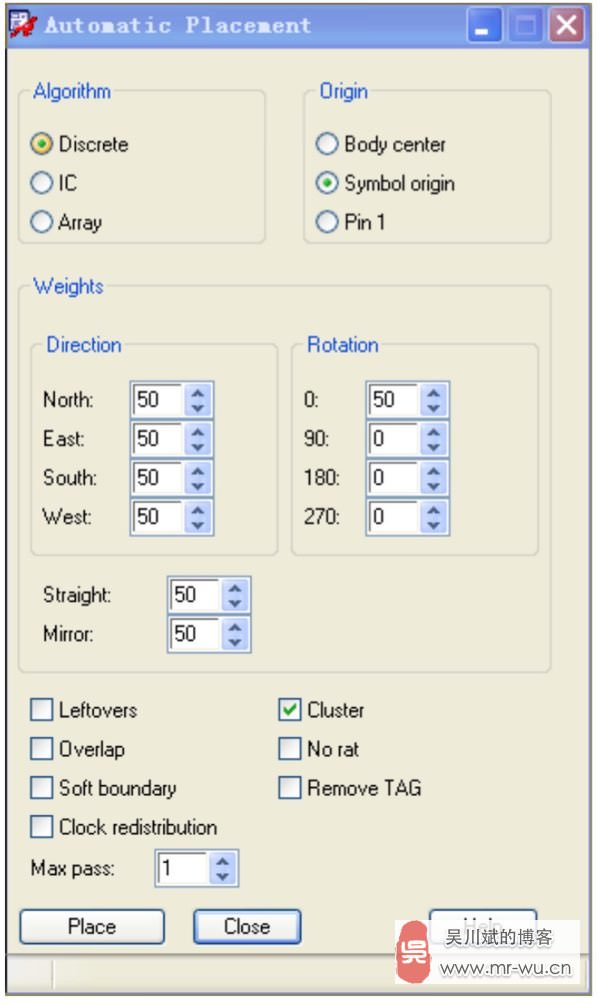Enable the Leftovers checkbox
Image resolution: width=600 pixels, height=1005 pixels.
point(42,710)
